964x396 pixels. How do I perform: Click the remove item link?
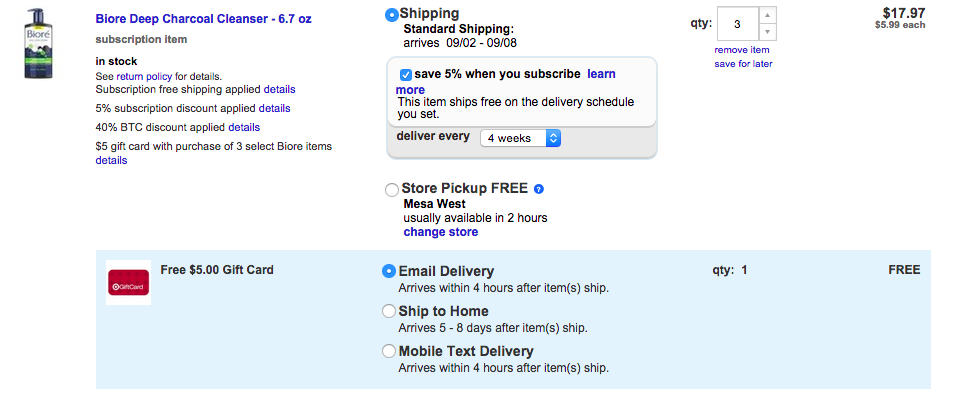click(742, 50)
